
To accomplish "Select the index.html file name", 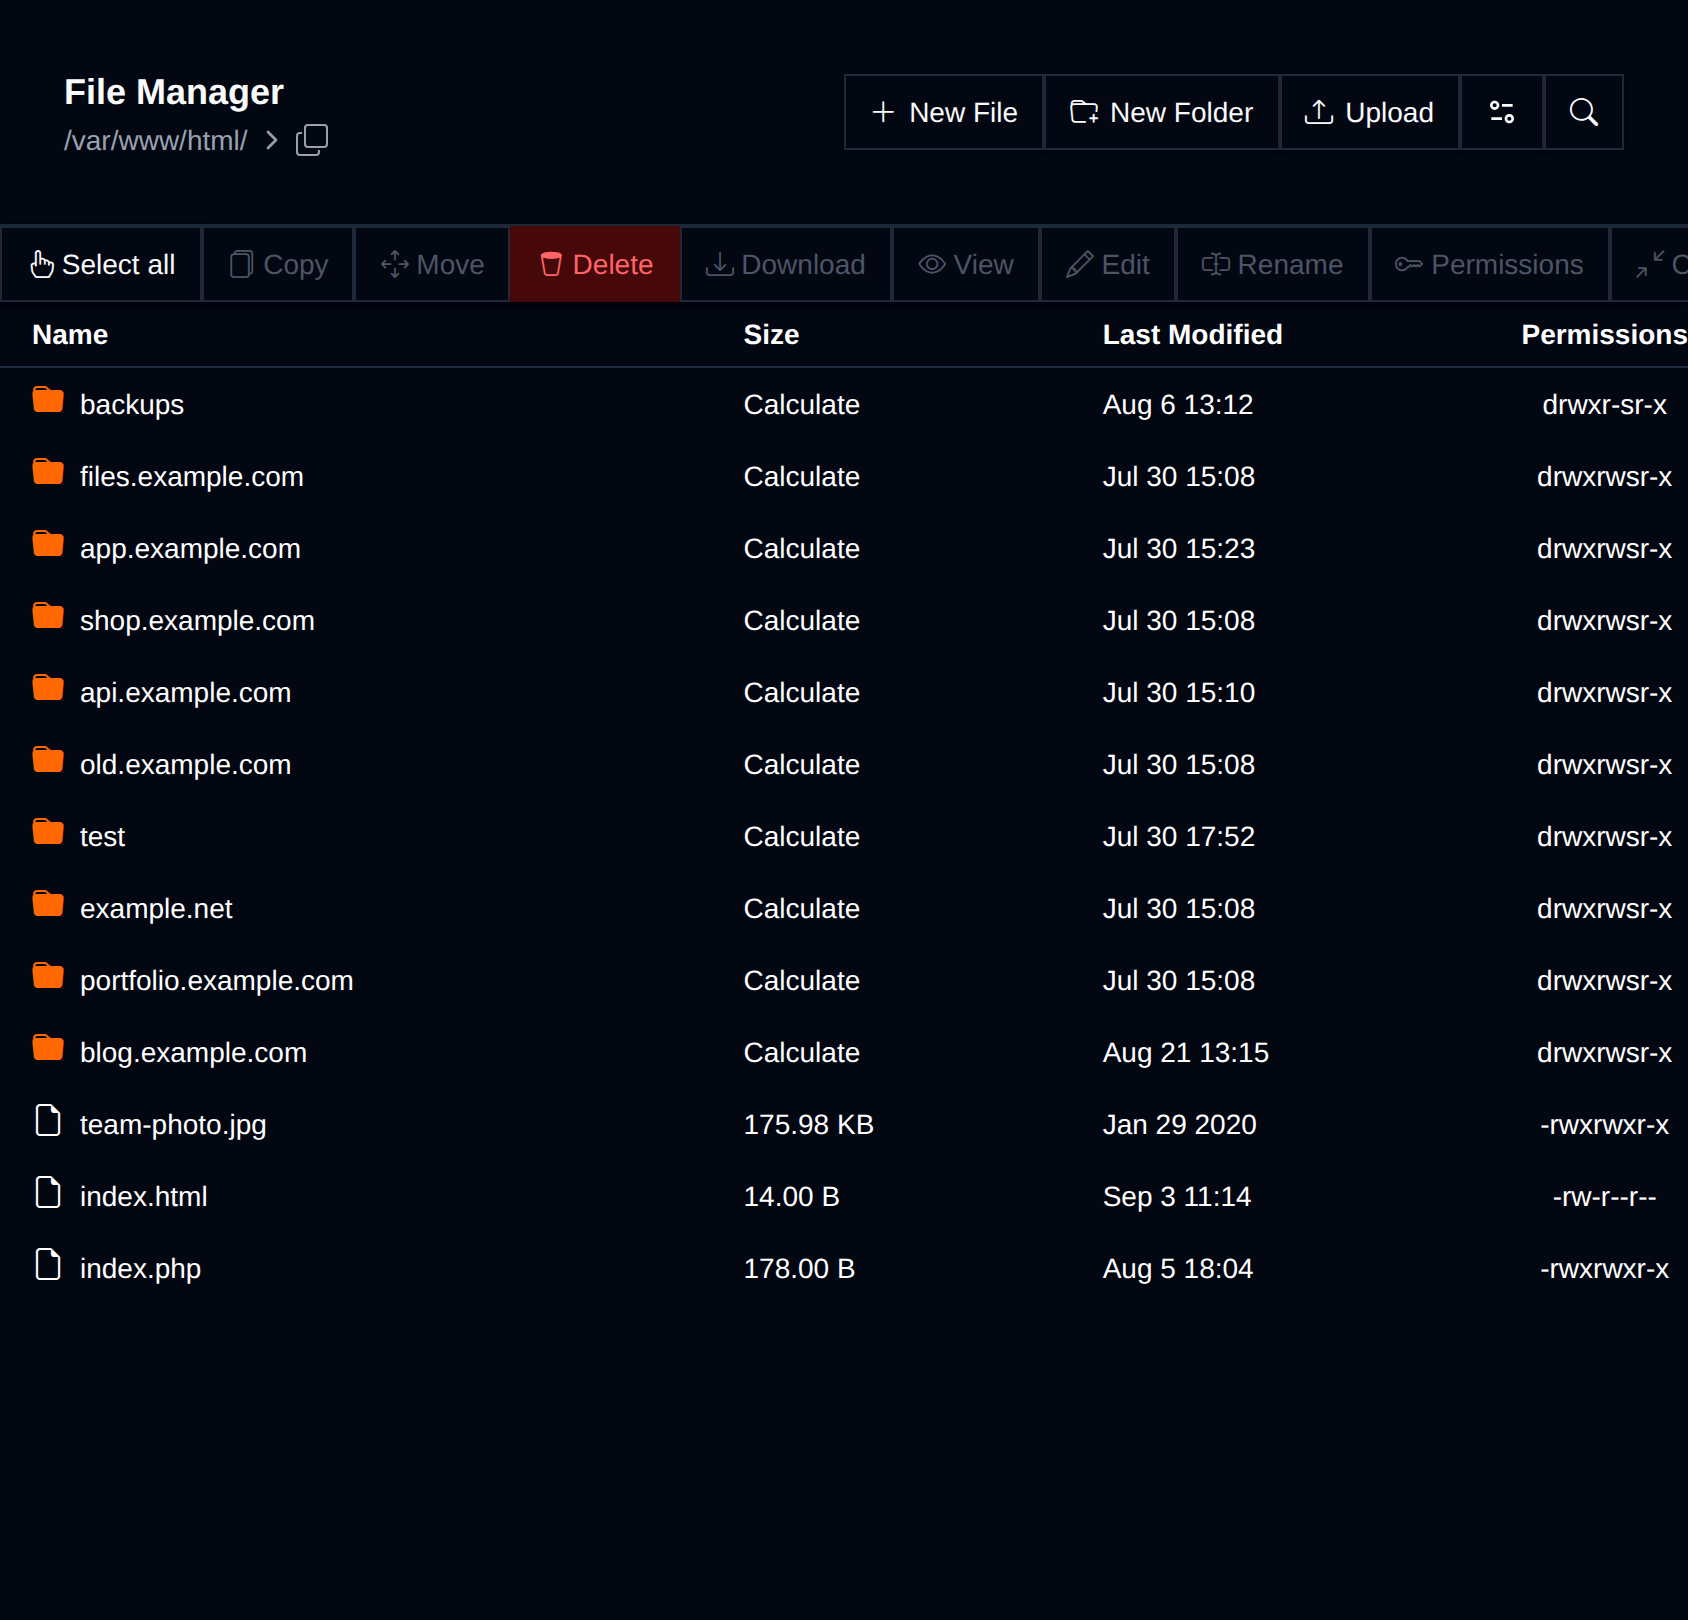I will [x=144, y=1197].
